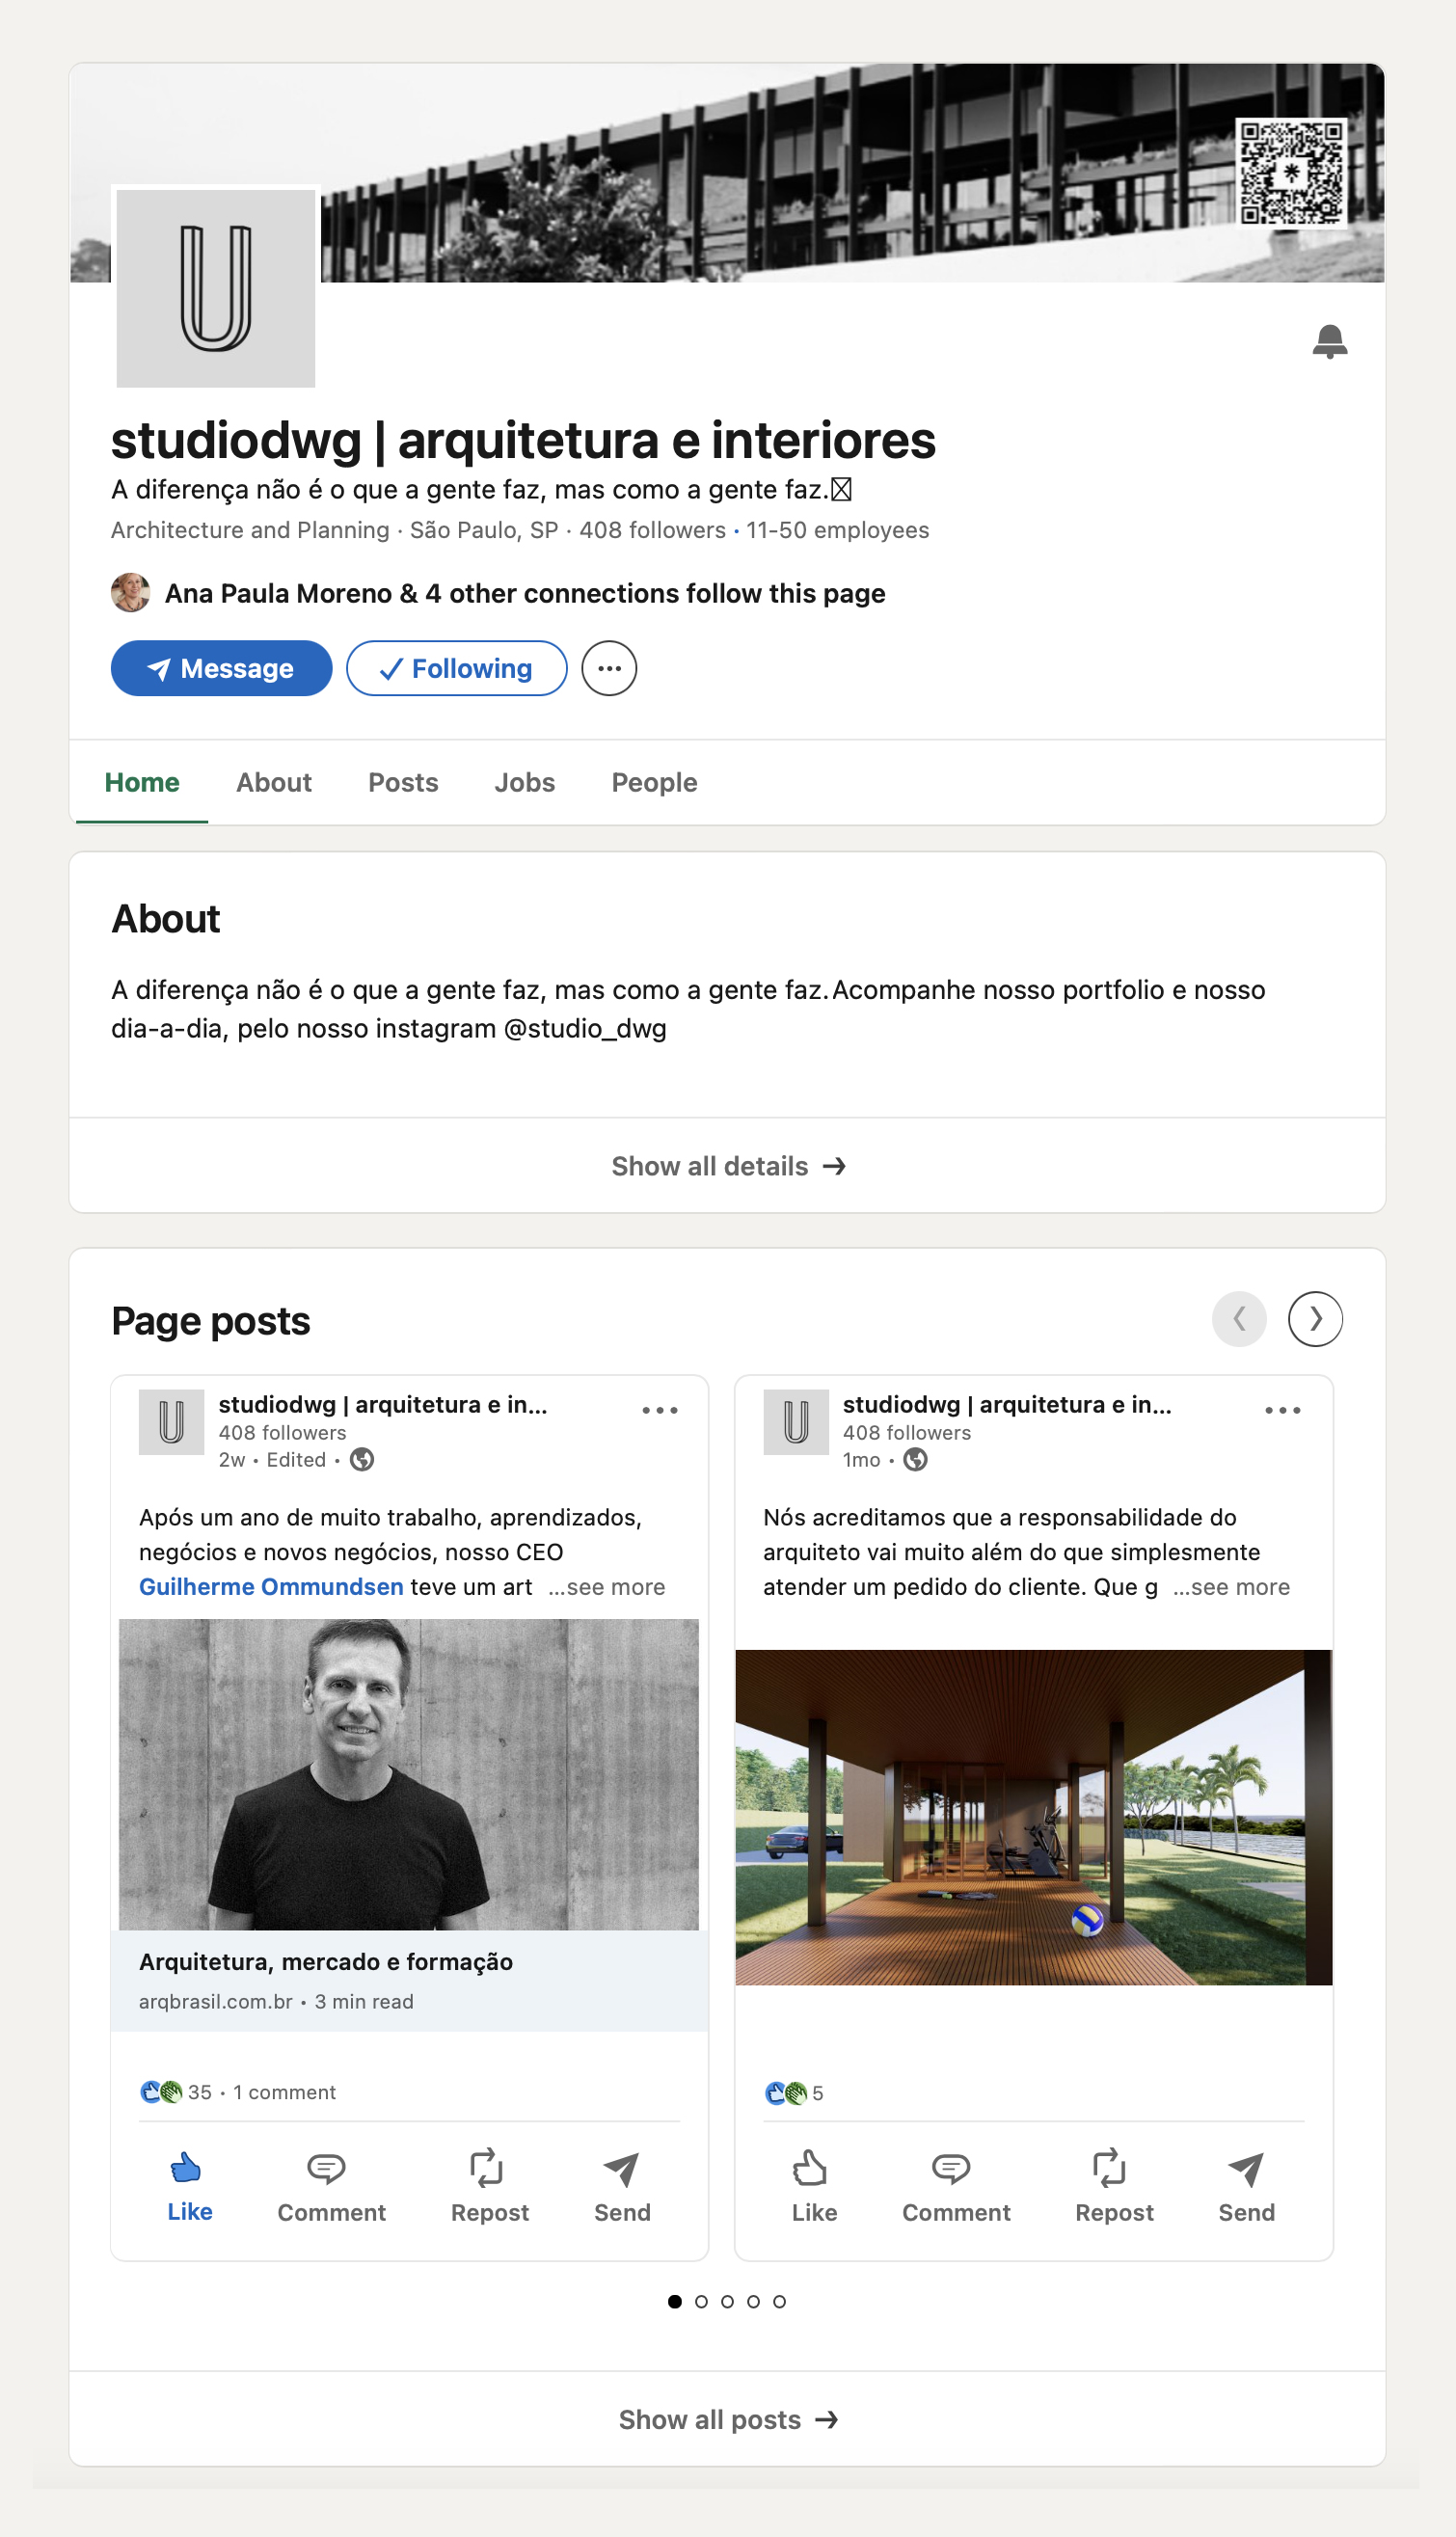This screenshot has height=2537, width=1456.
Task: Open the studiodwg company logo
Action: (x=215, y=288)
